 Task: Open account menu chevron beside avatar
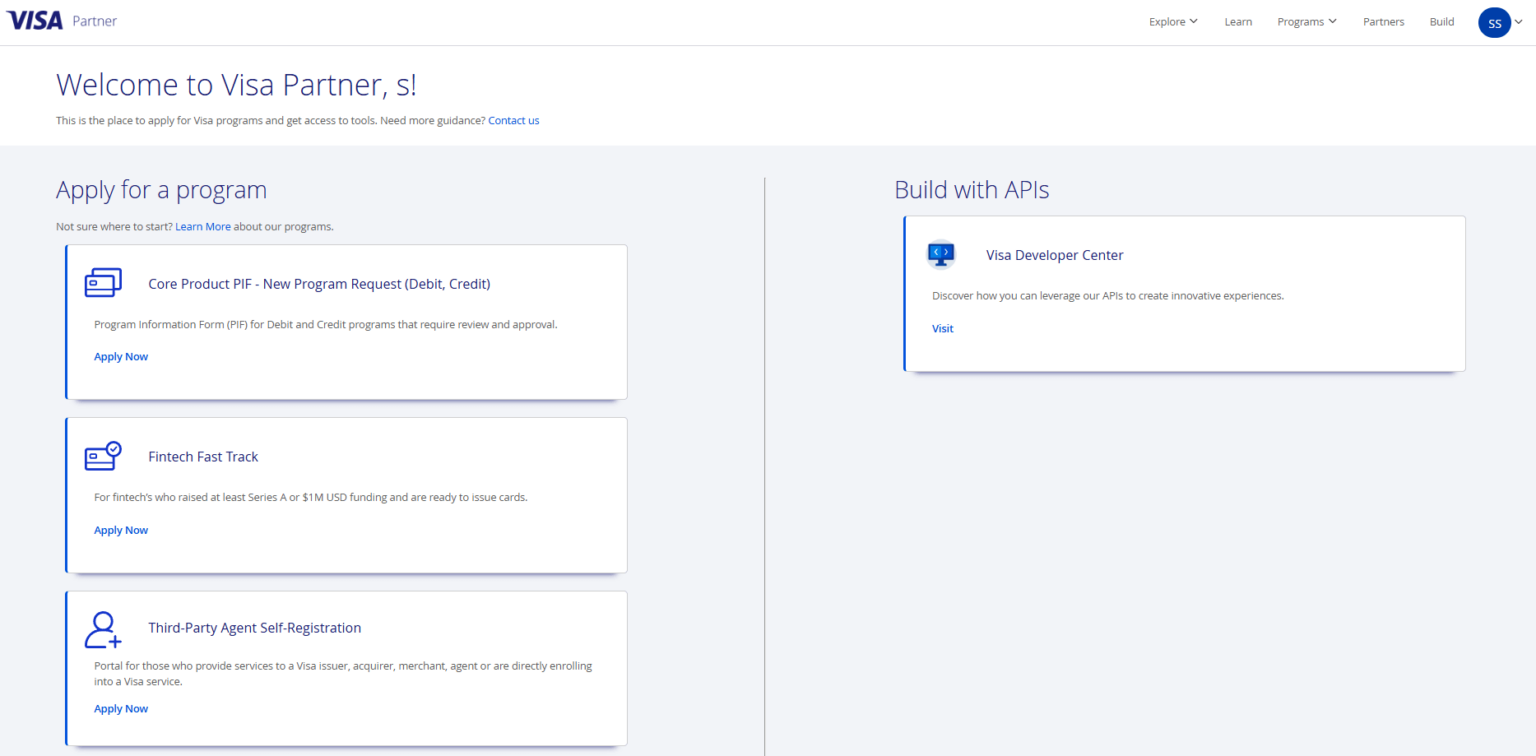click(x=1519, y=22)
